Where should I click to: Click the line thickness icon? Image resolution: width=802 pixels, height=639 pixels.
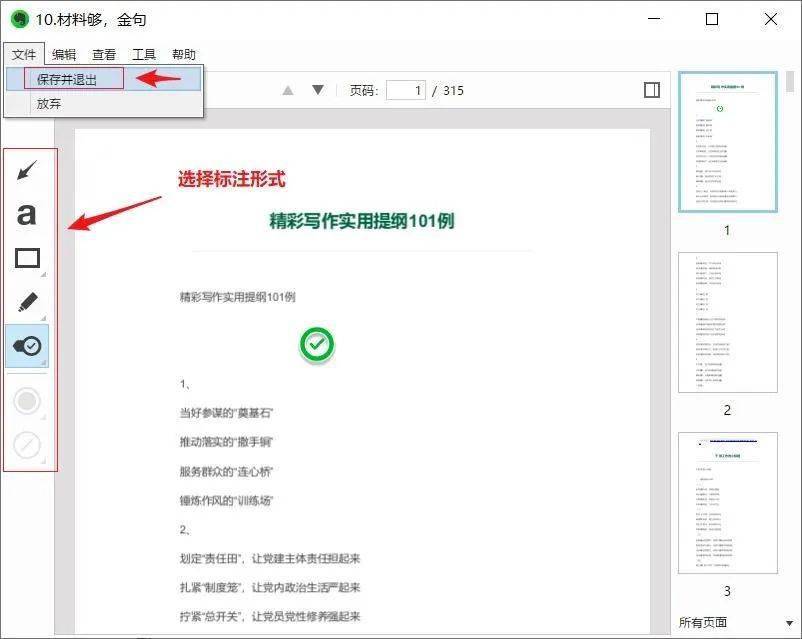click(28, 445)
